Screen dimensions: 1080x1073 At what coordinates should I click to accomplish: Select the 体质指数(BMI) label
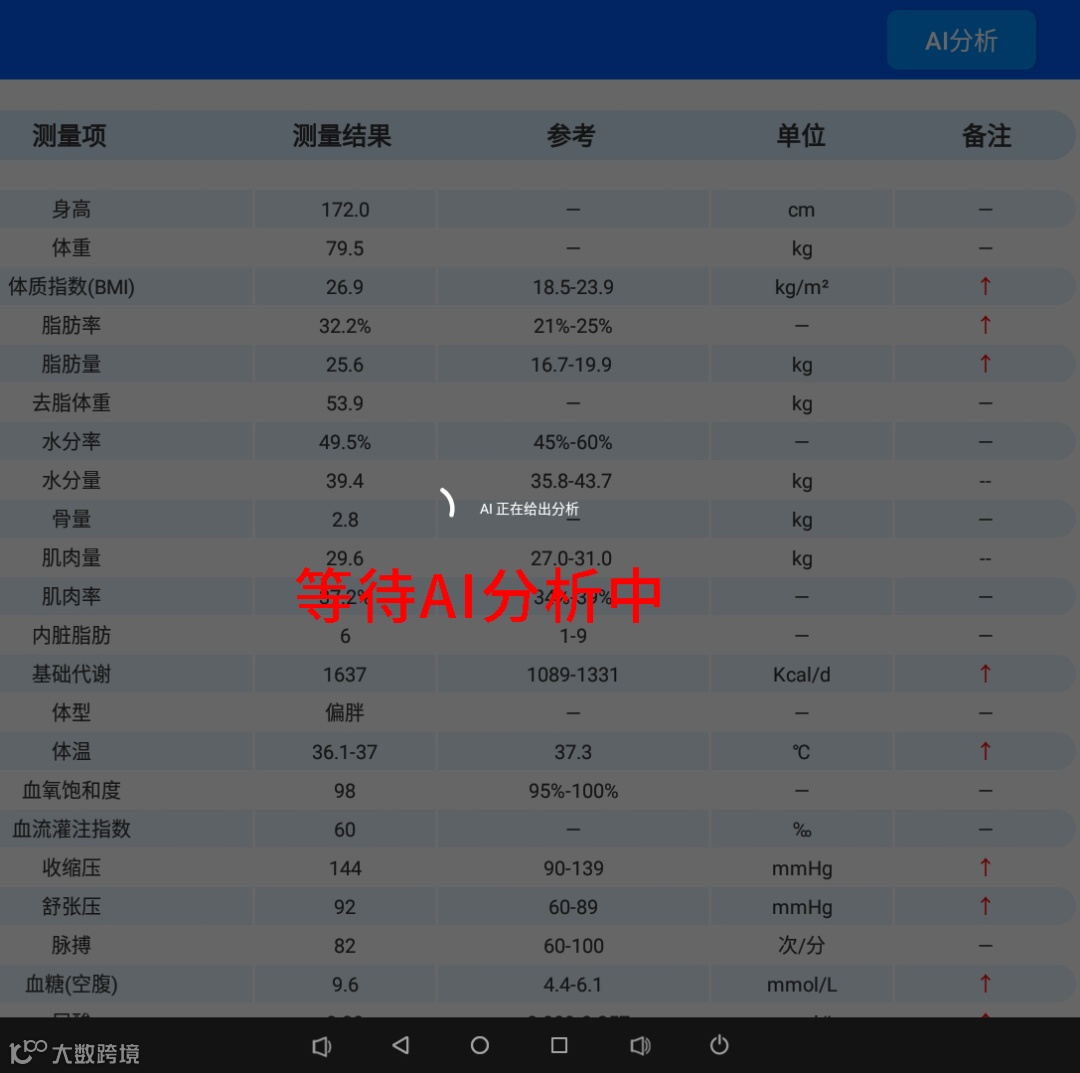[x=71, y=287]
